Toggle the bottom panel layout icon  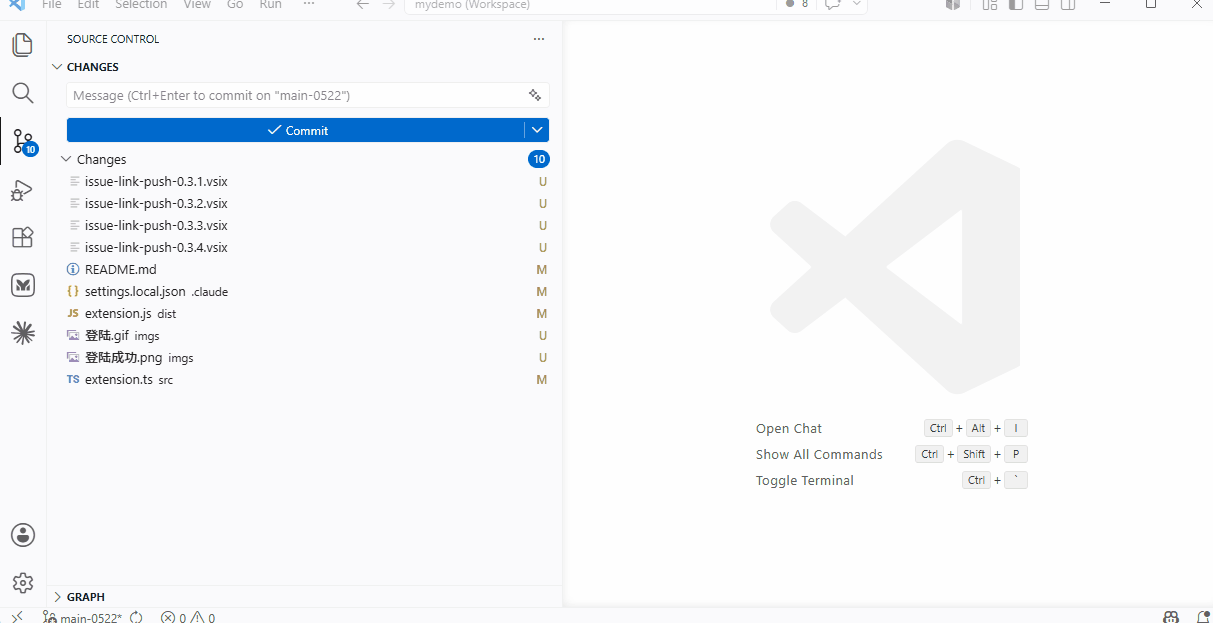[1042, 5]
